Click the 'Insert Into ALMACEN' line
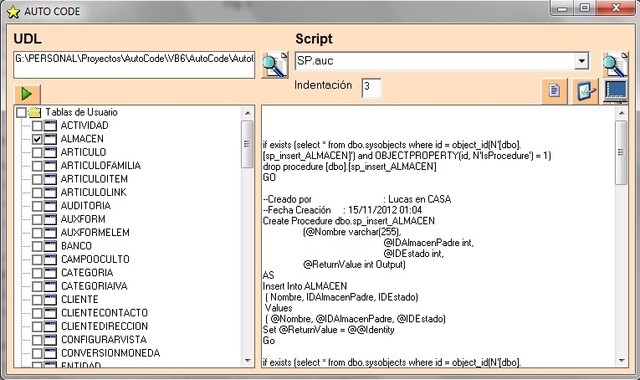640x380 pixels. pos(305,286)
